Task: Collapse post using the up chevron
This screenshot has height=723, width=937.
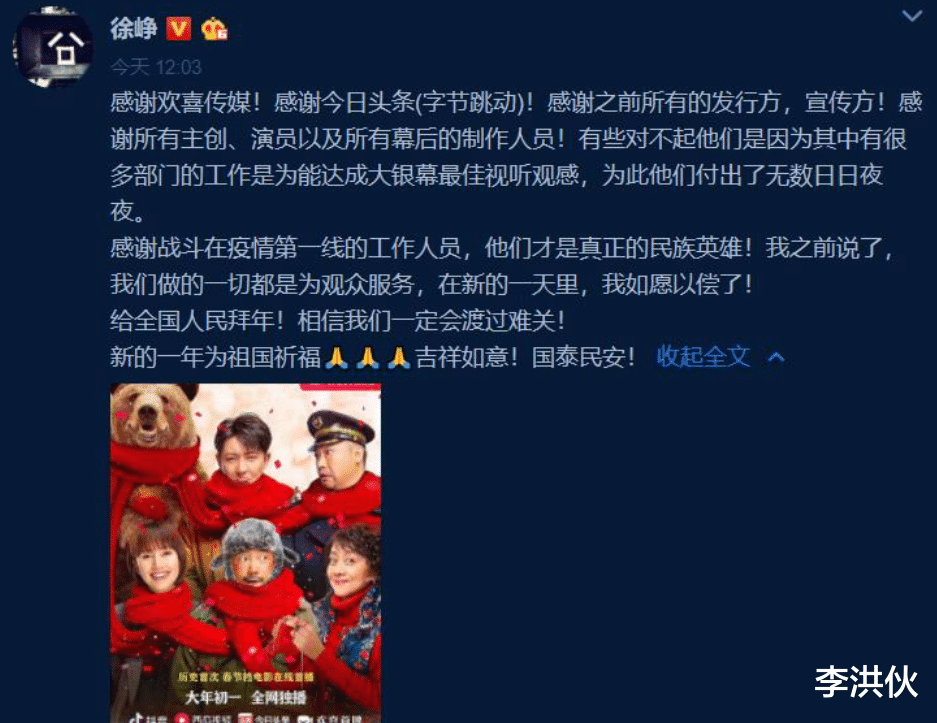Action: (776, 357)
